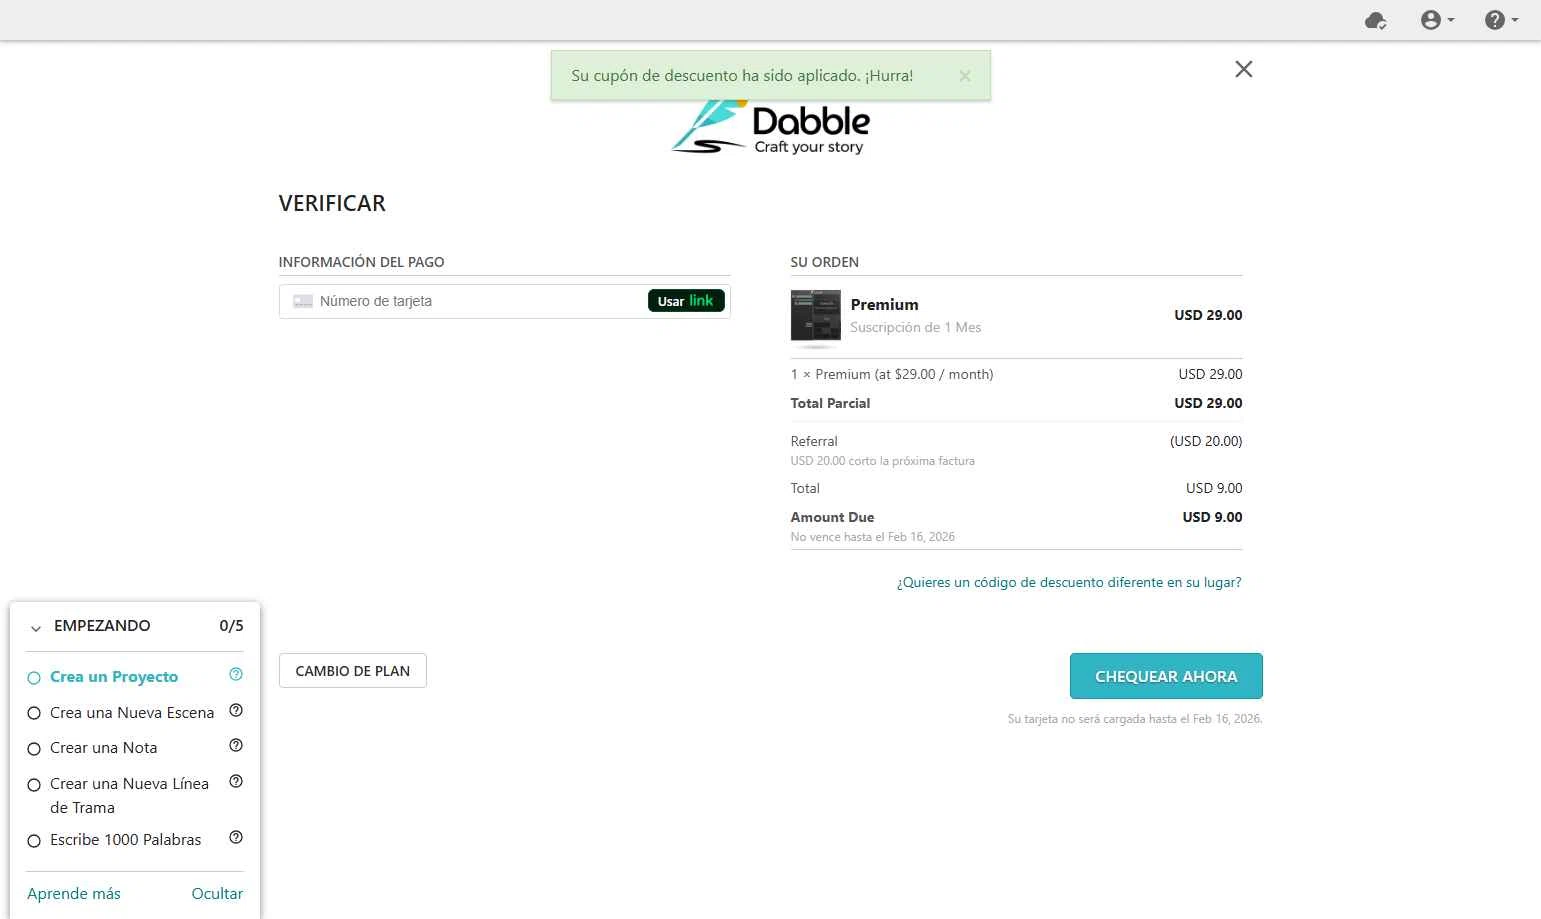Click the different discount code link
This screenshot has width=1541, height=919.
1069,582
